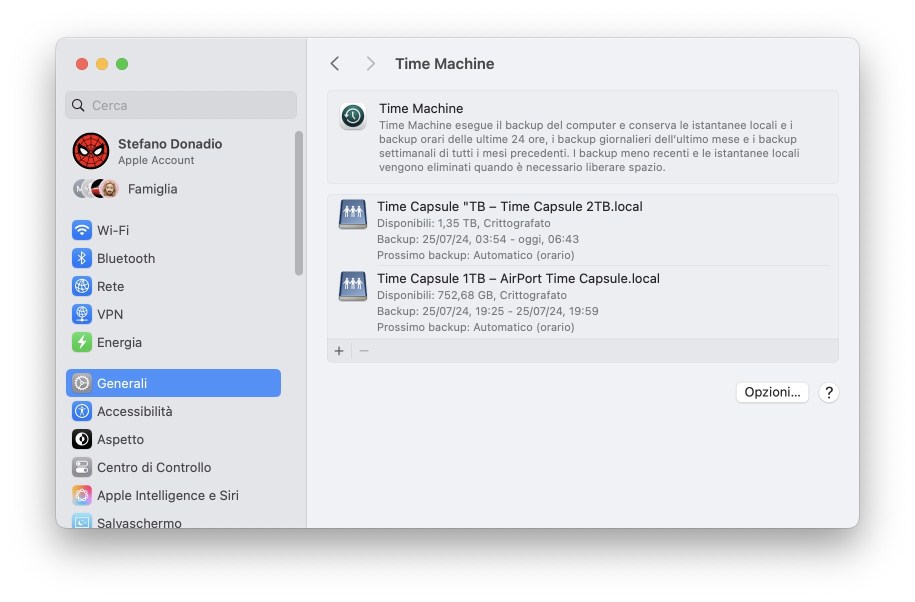
Task: Click the Energia lightning icon
Action: [x=82, y=342]
